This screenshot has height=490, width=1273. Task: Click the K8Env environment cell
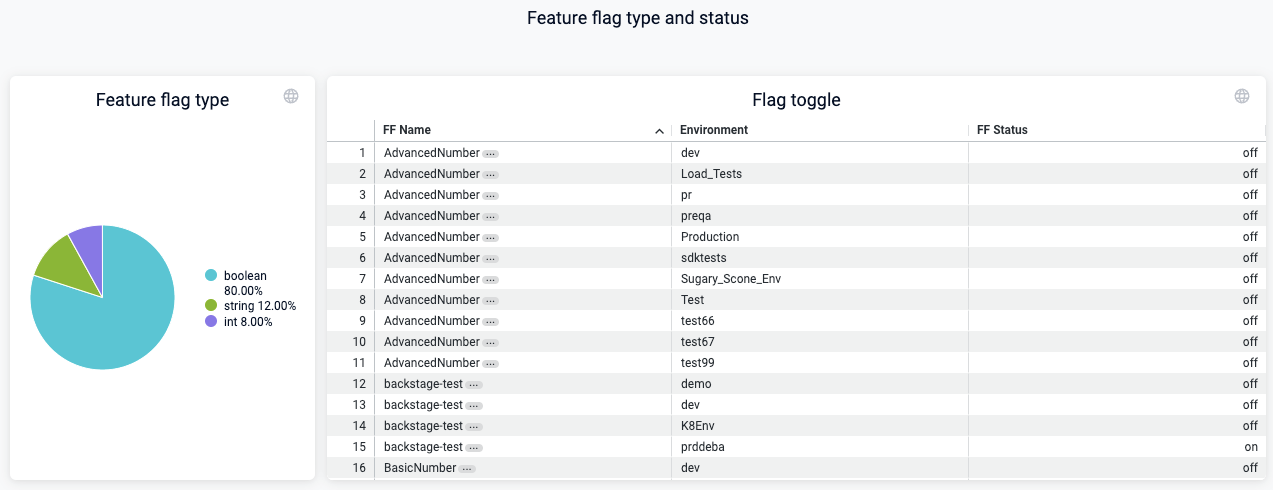pyautogui.click(x=698, y=426)
